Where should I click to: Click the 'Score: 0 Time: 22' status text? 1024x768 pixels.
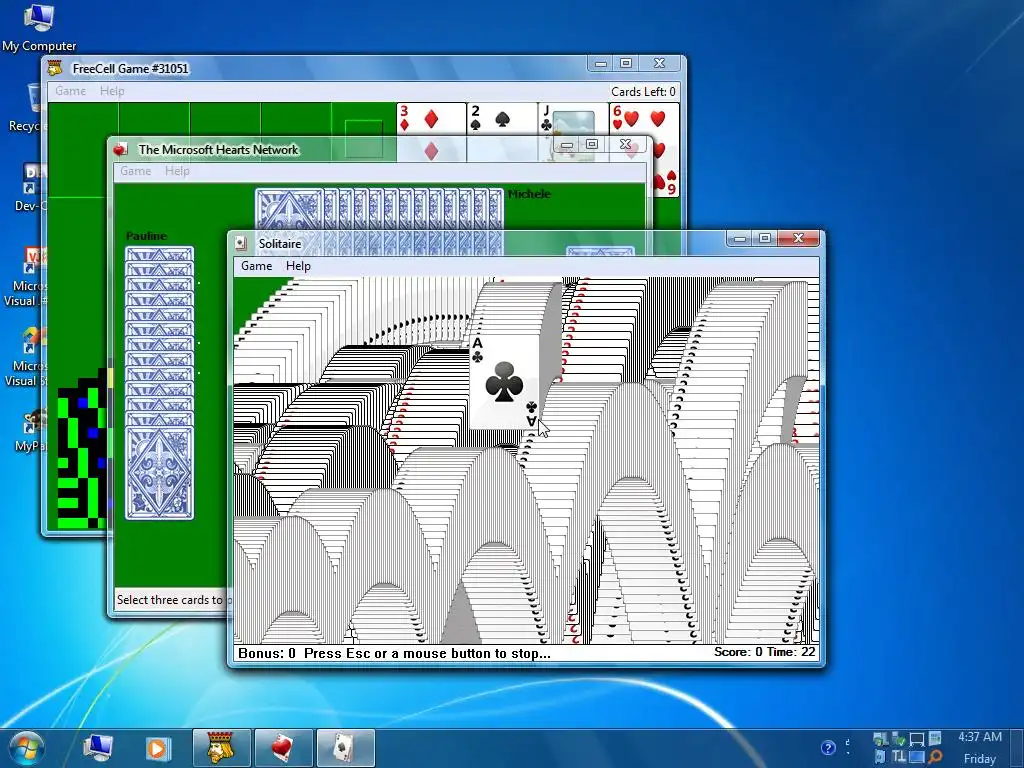coord(764,652)
